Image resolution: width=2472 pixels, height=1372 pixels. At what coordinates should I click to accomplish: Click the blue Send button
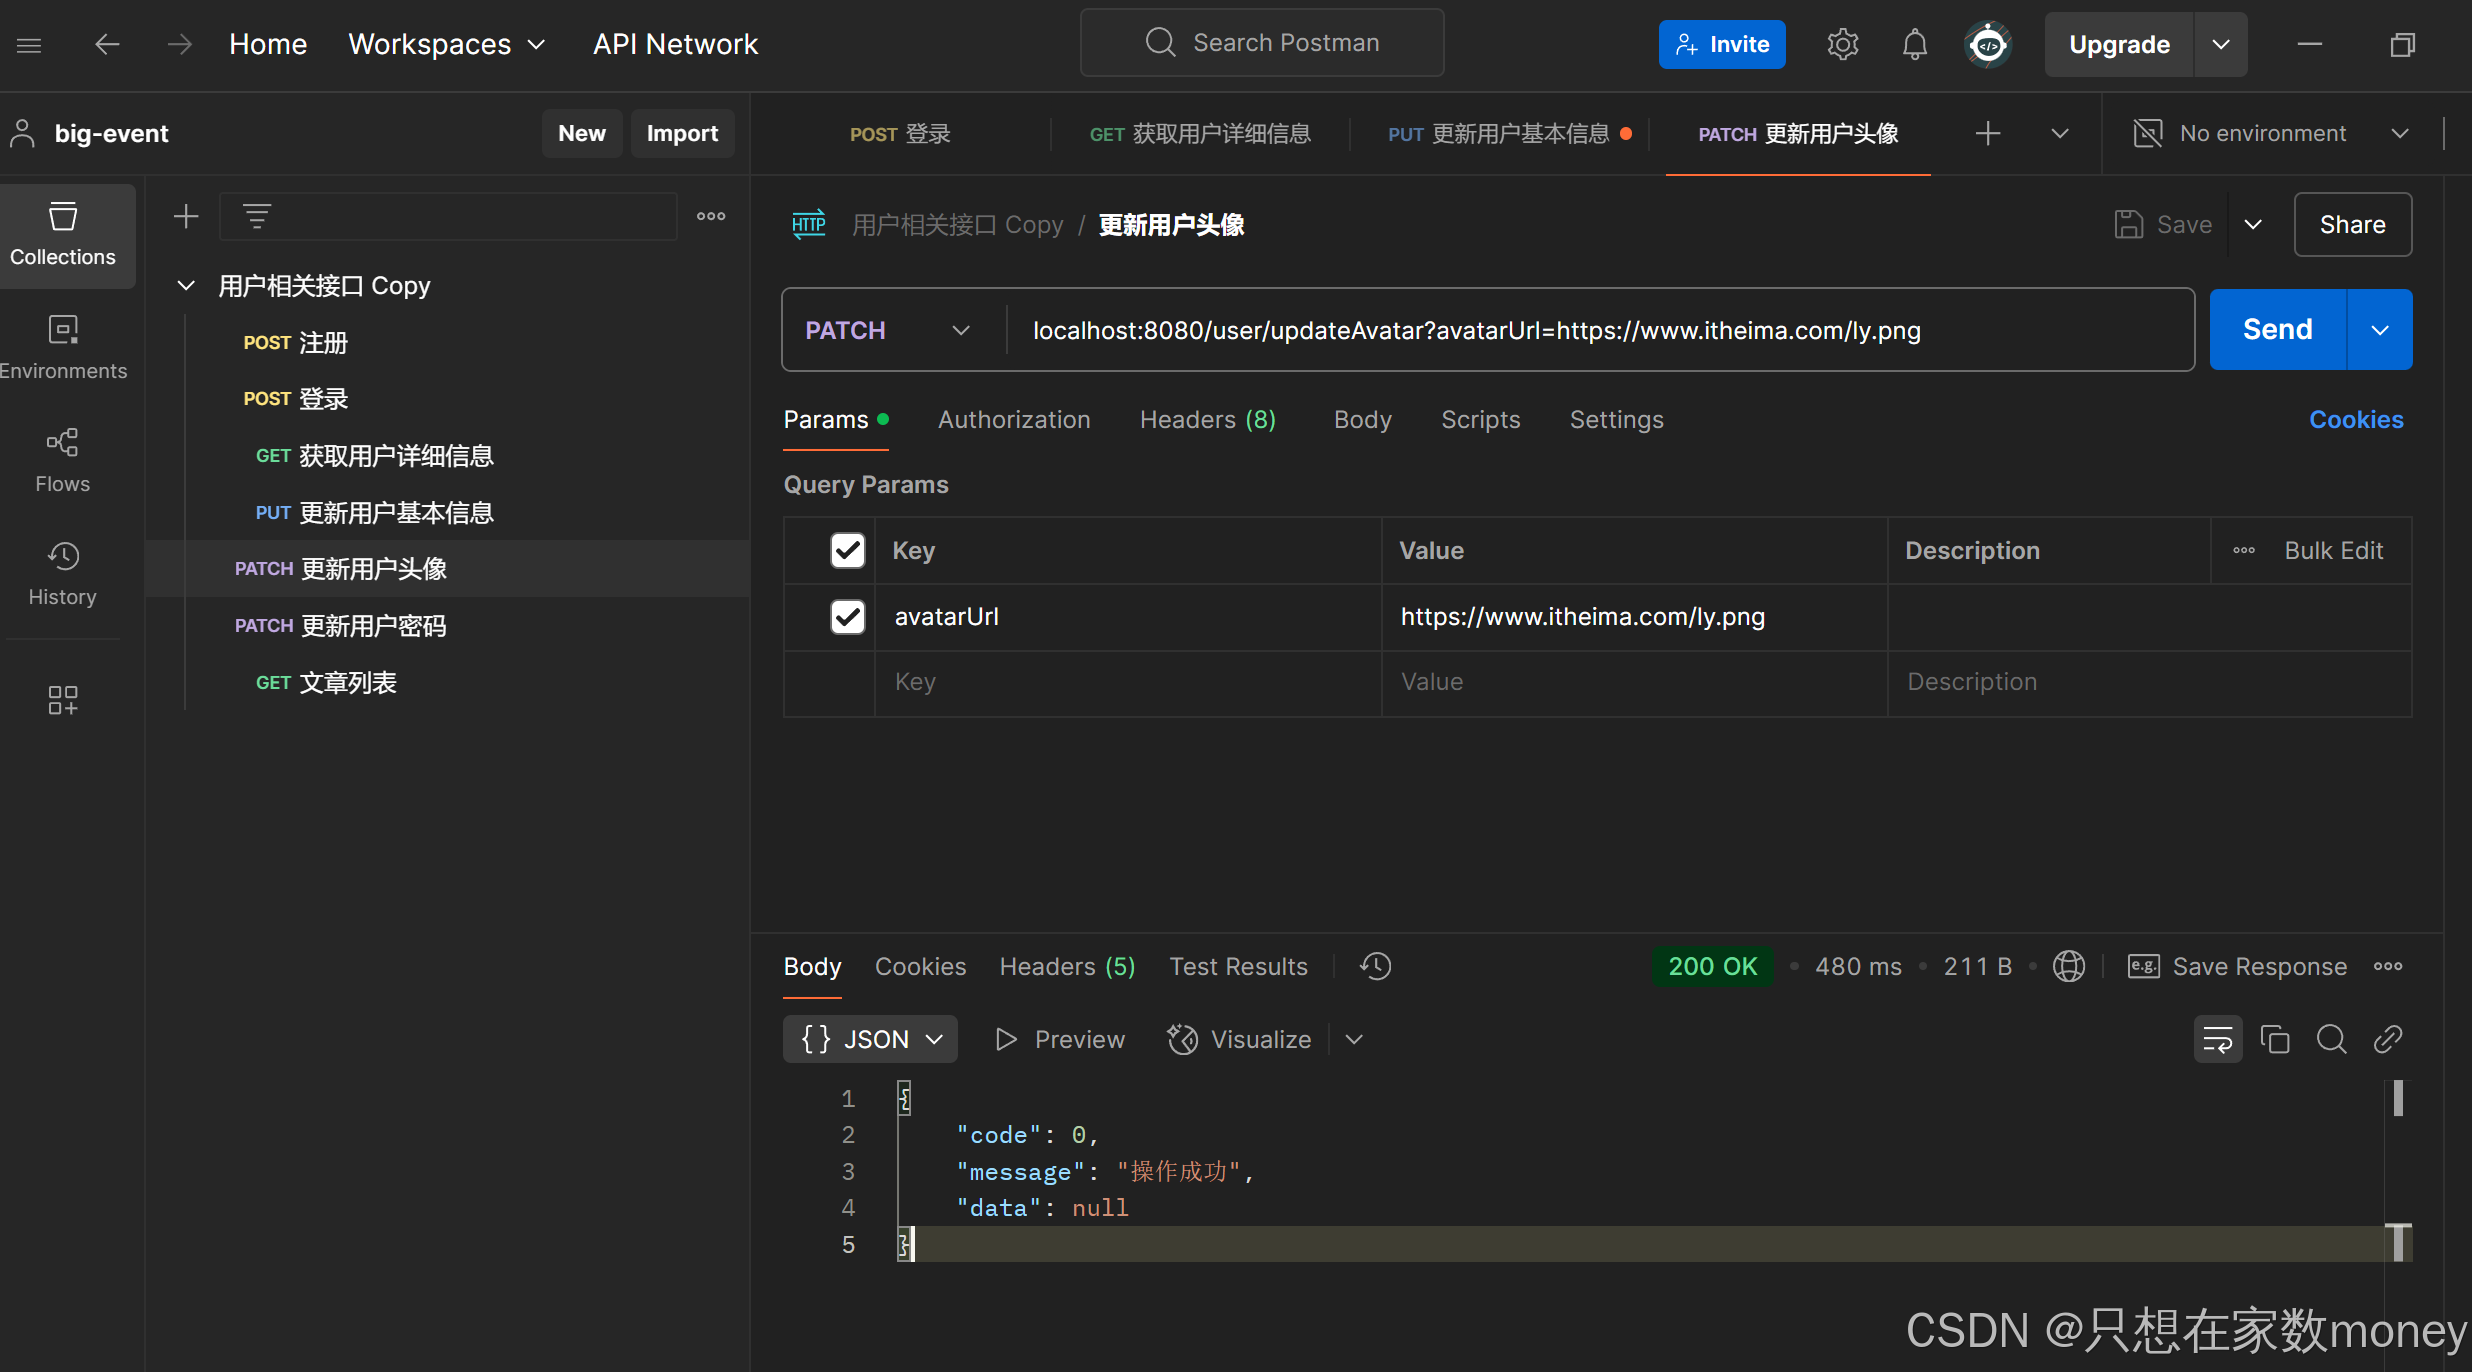[2277, 330]
